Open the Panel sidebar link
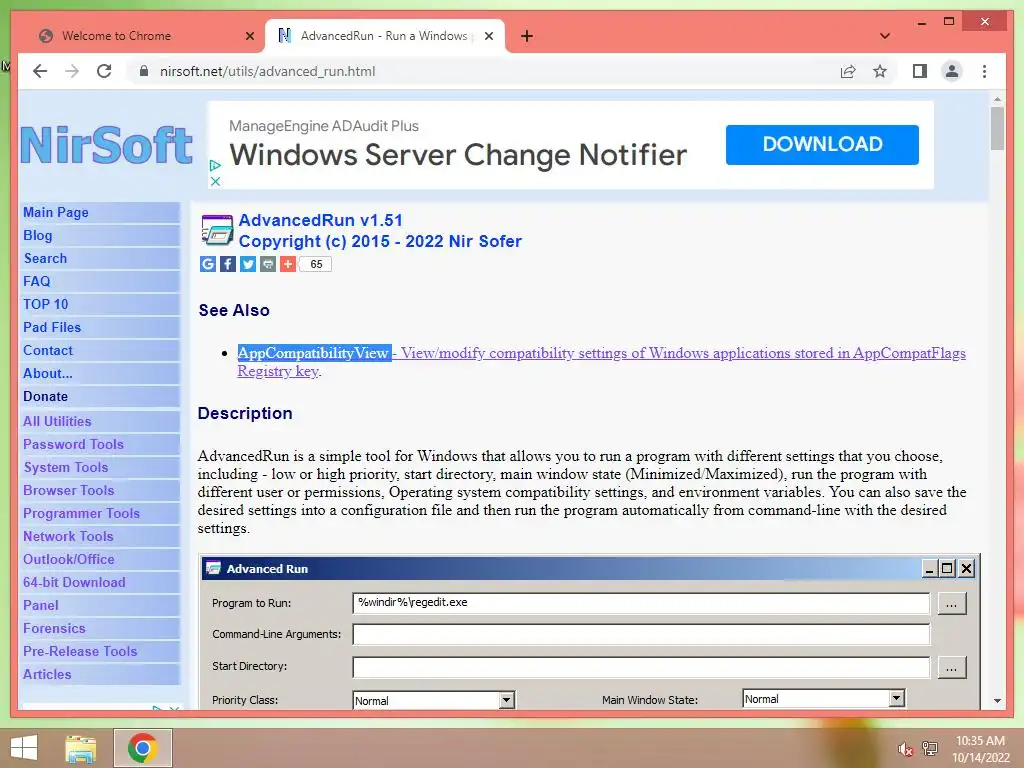Image resolution: width=1024 pixels, height=768 pixels. 40,605
